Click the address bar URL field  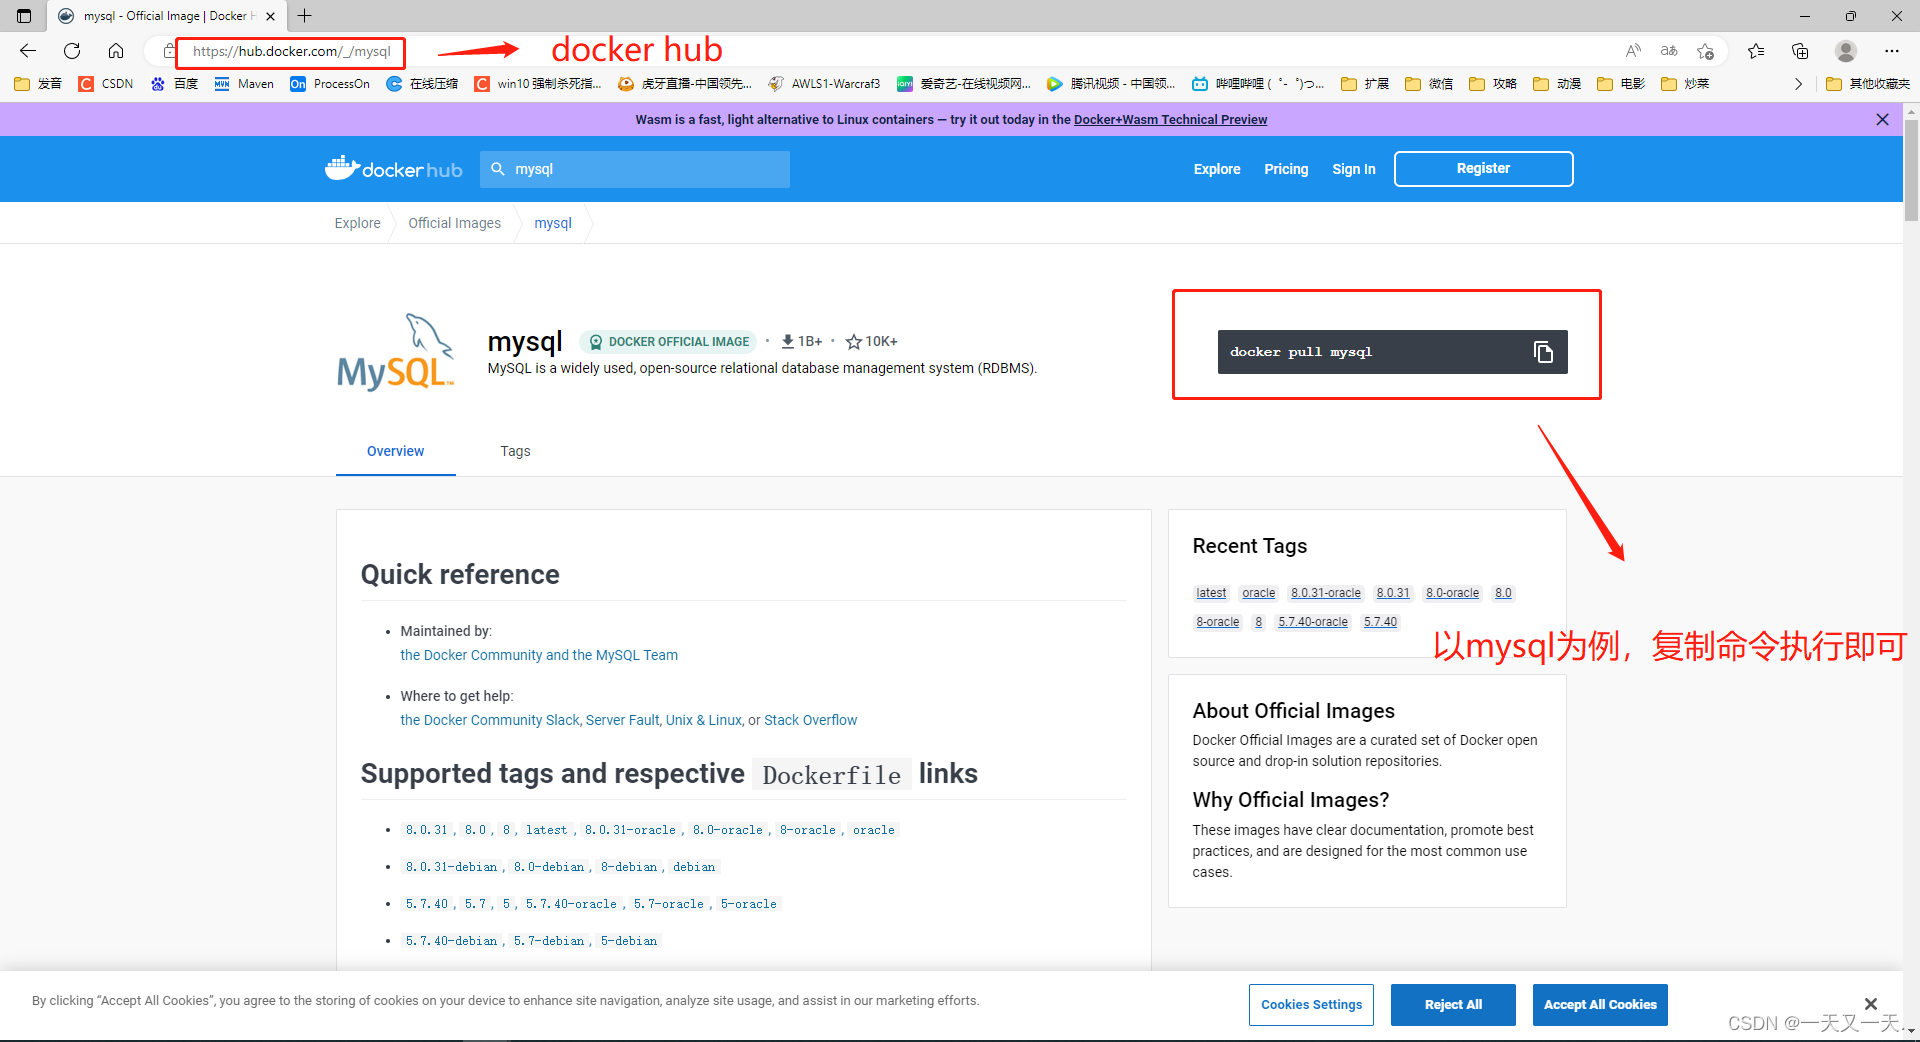[290, 51]
